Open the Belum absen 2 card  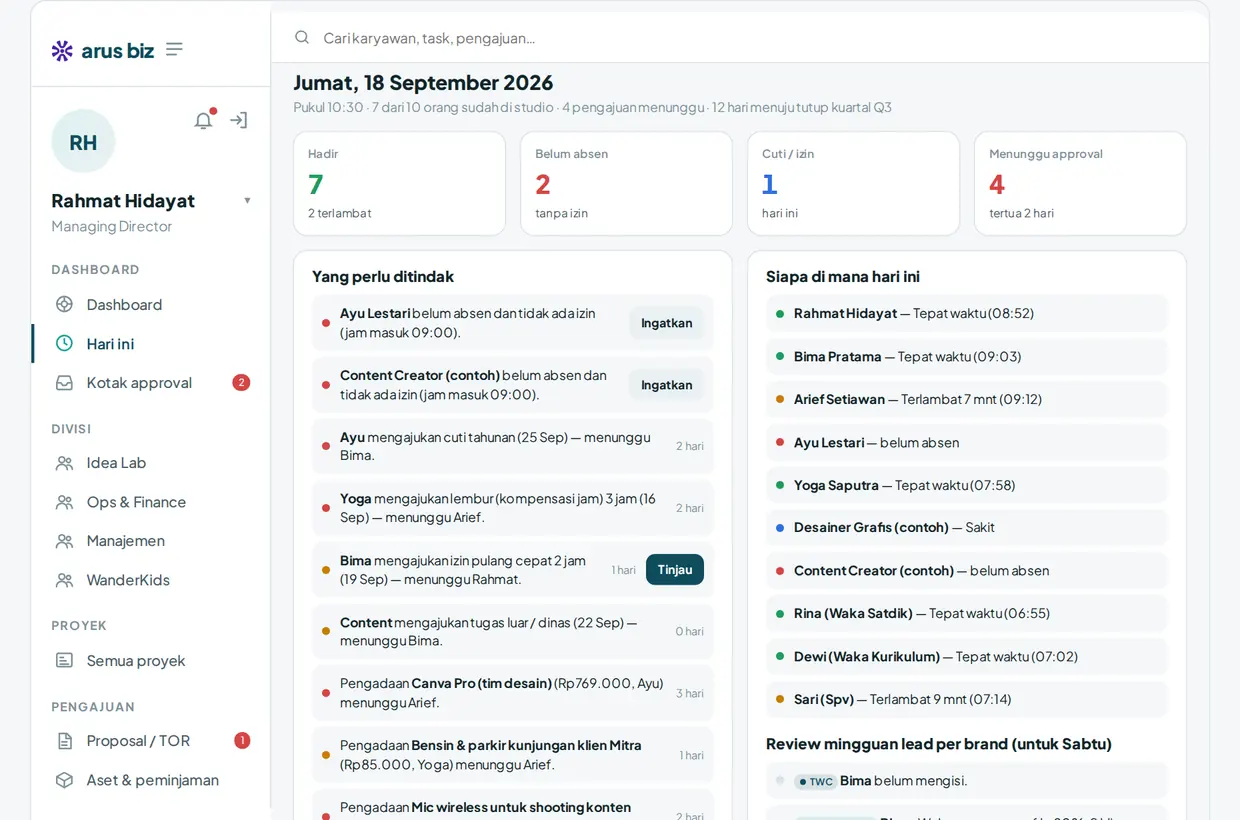coord(626,184)
